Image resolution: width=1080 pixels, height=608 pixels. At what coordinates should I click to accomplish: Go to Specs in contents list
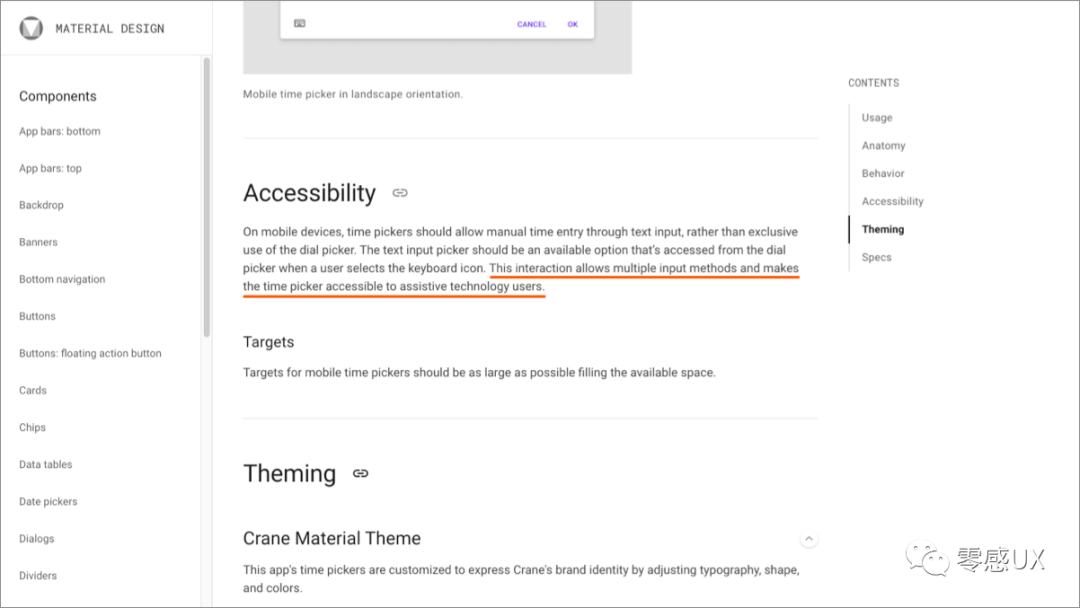tap(876, 257)
